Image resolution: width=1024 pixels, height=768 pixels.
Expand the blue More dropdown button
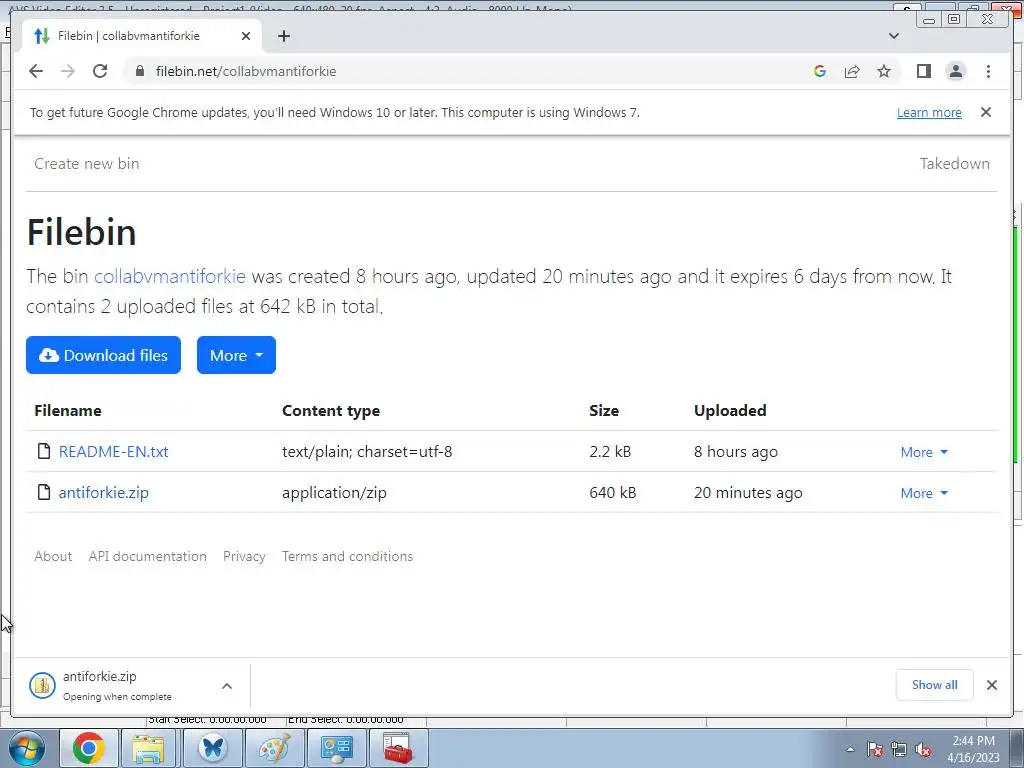pos(236,355)
